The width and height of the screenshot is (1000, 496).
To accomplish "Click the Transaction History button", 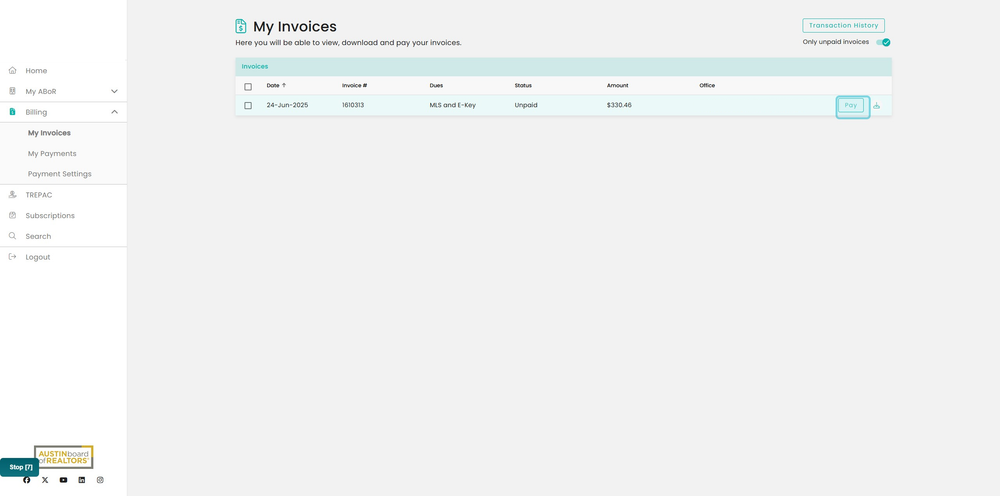I will (x=843, y=26).
